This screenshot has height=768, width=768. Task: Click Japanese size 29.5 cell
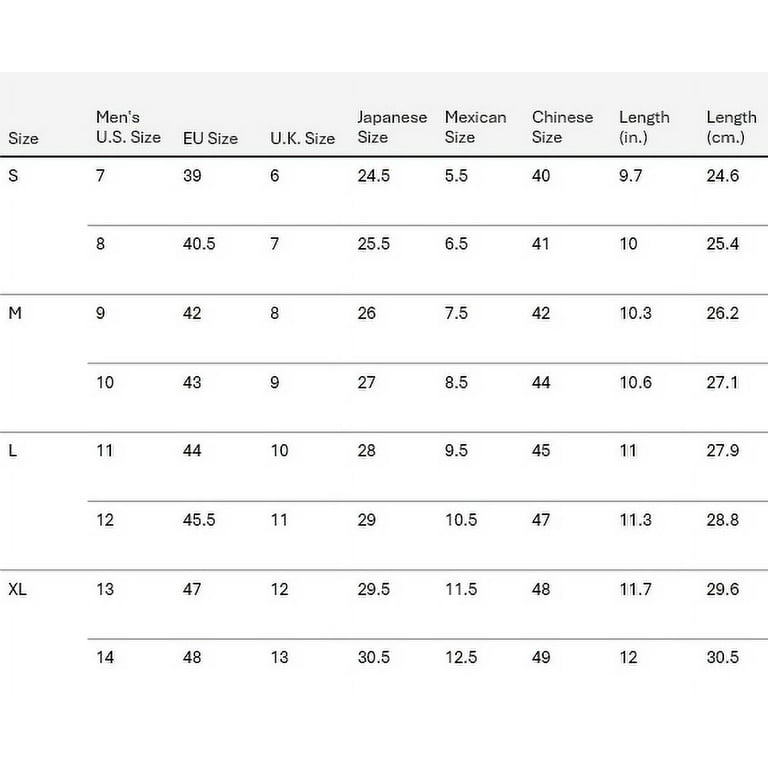click(374, 589)
